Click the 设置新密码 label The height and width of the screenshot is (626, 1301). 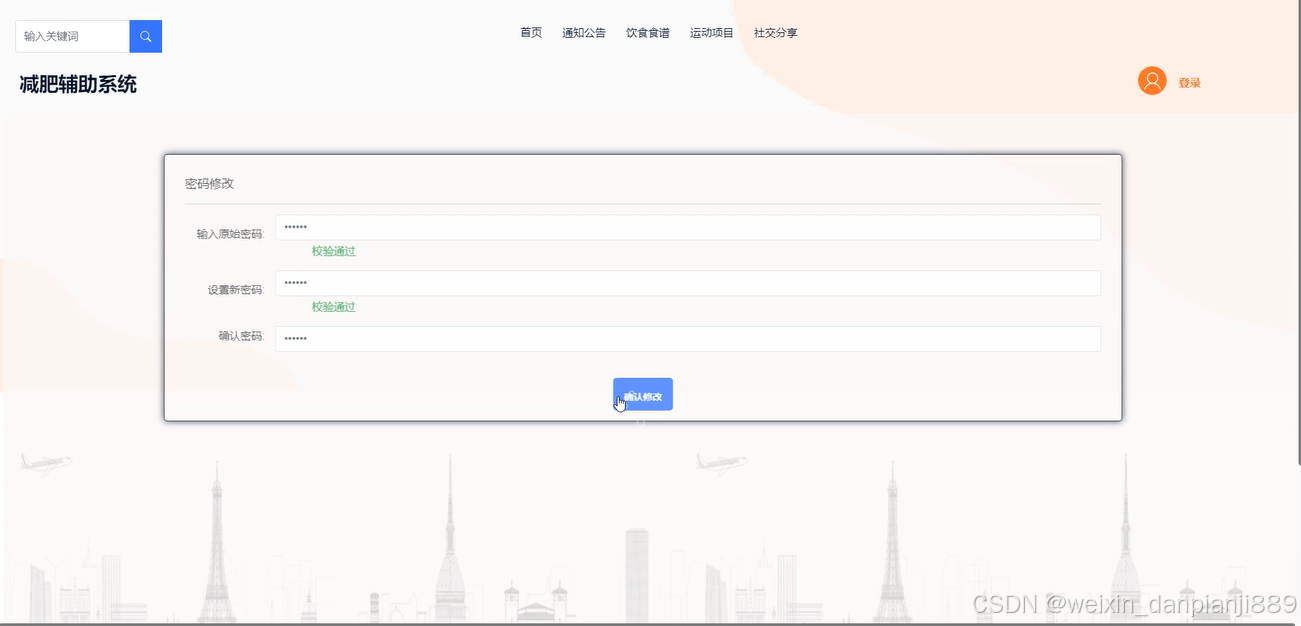pyautogui.click(x=236, y=290)
